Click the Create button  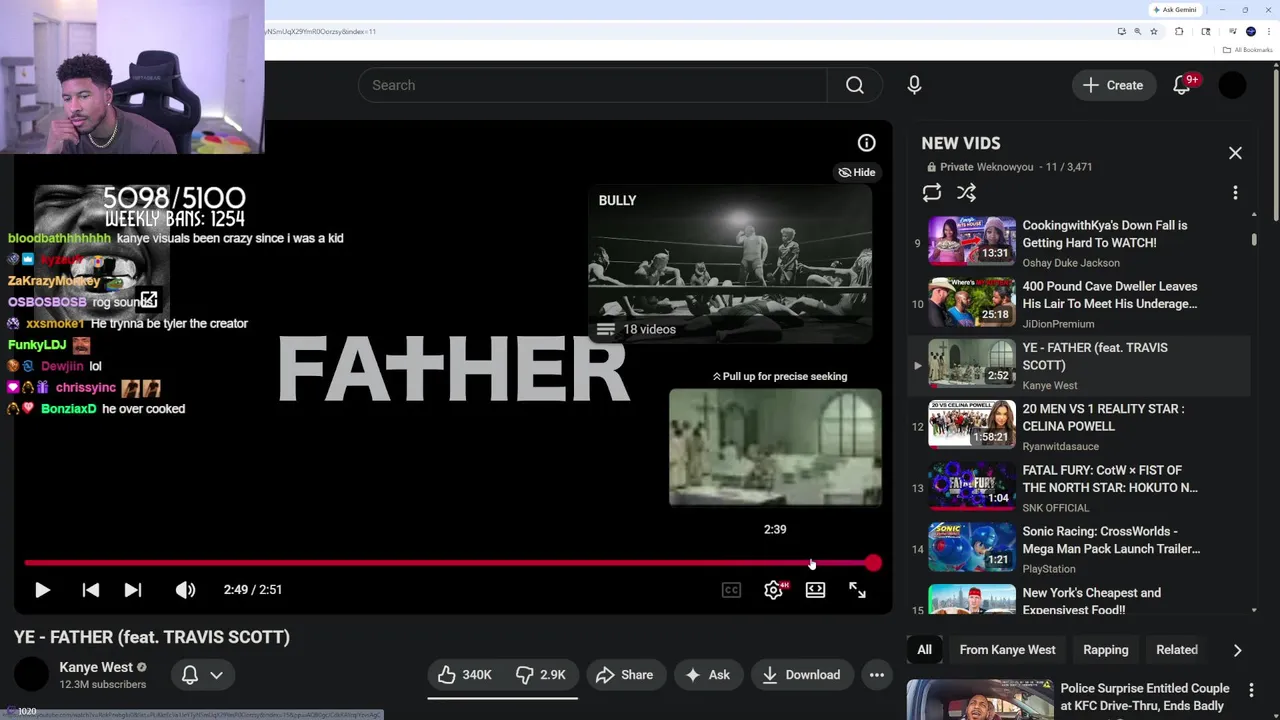coord(1113,85)
